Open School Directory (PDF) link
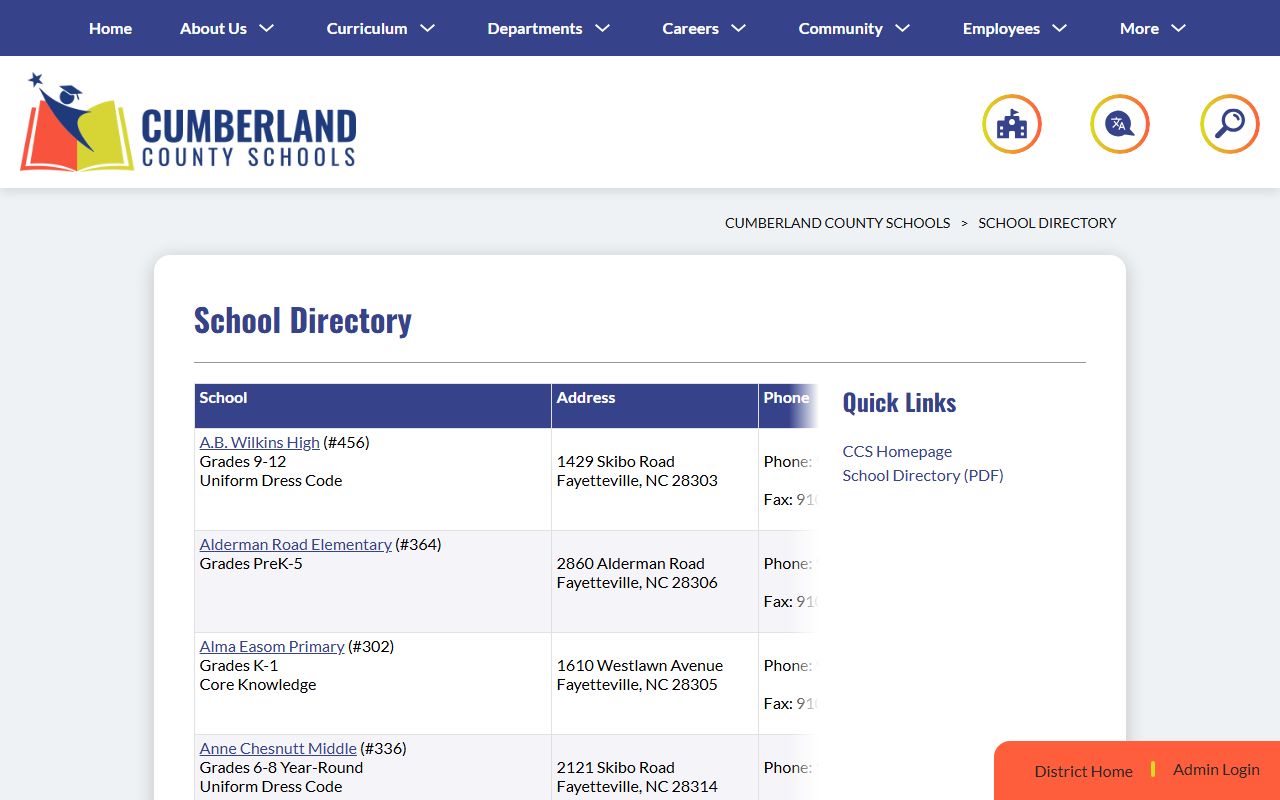The image size is (1280, 800). point(923,475)
